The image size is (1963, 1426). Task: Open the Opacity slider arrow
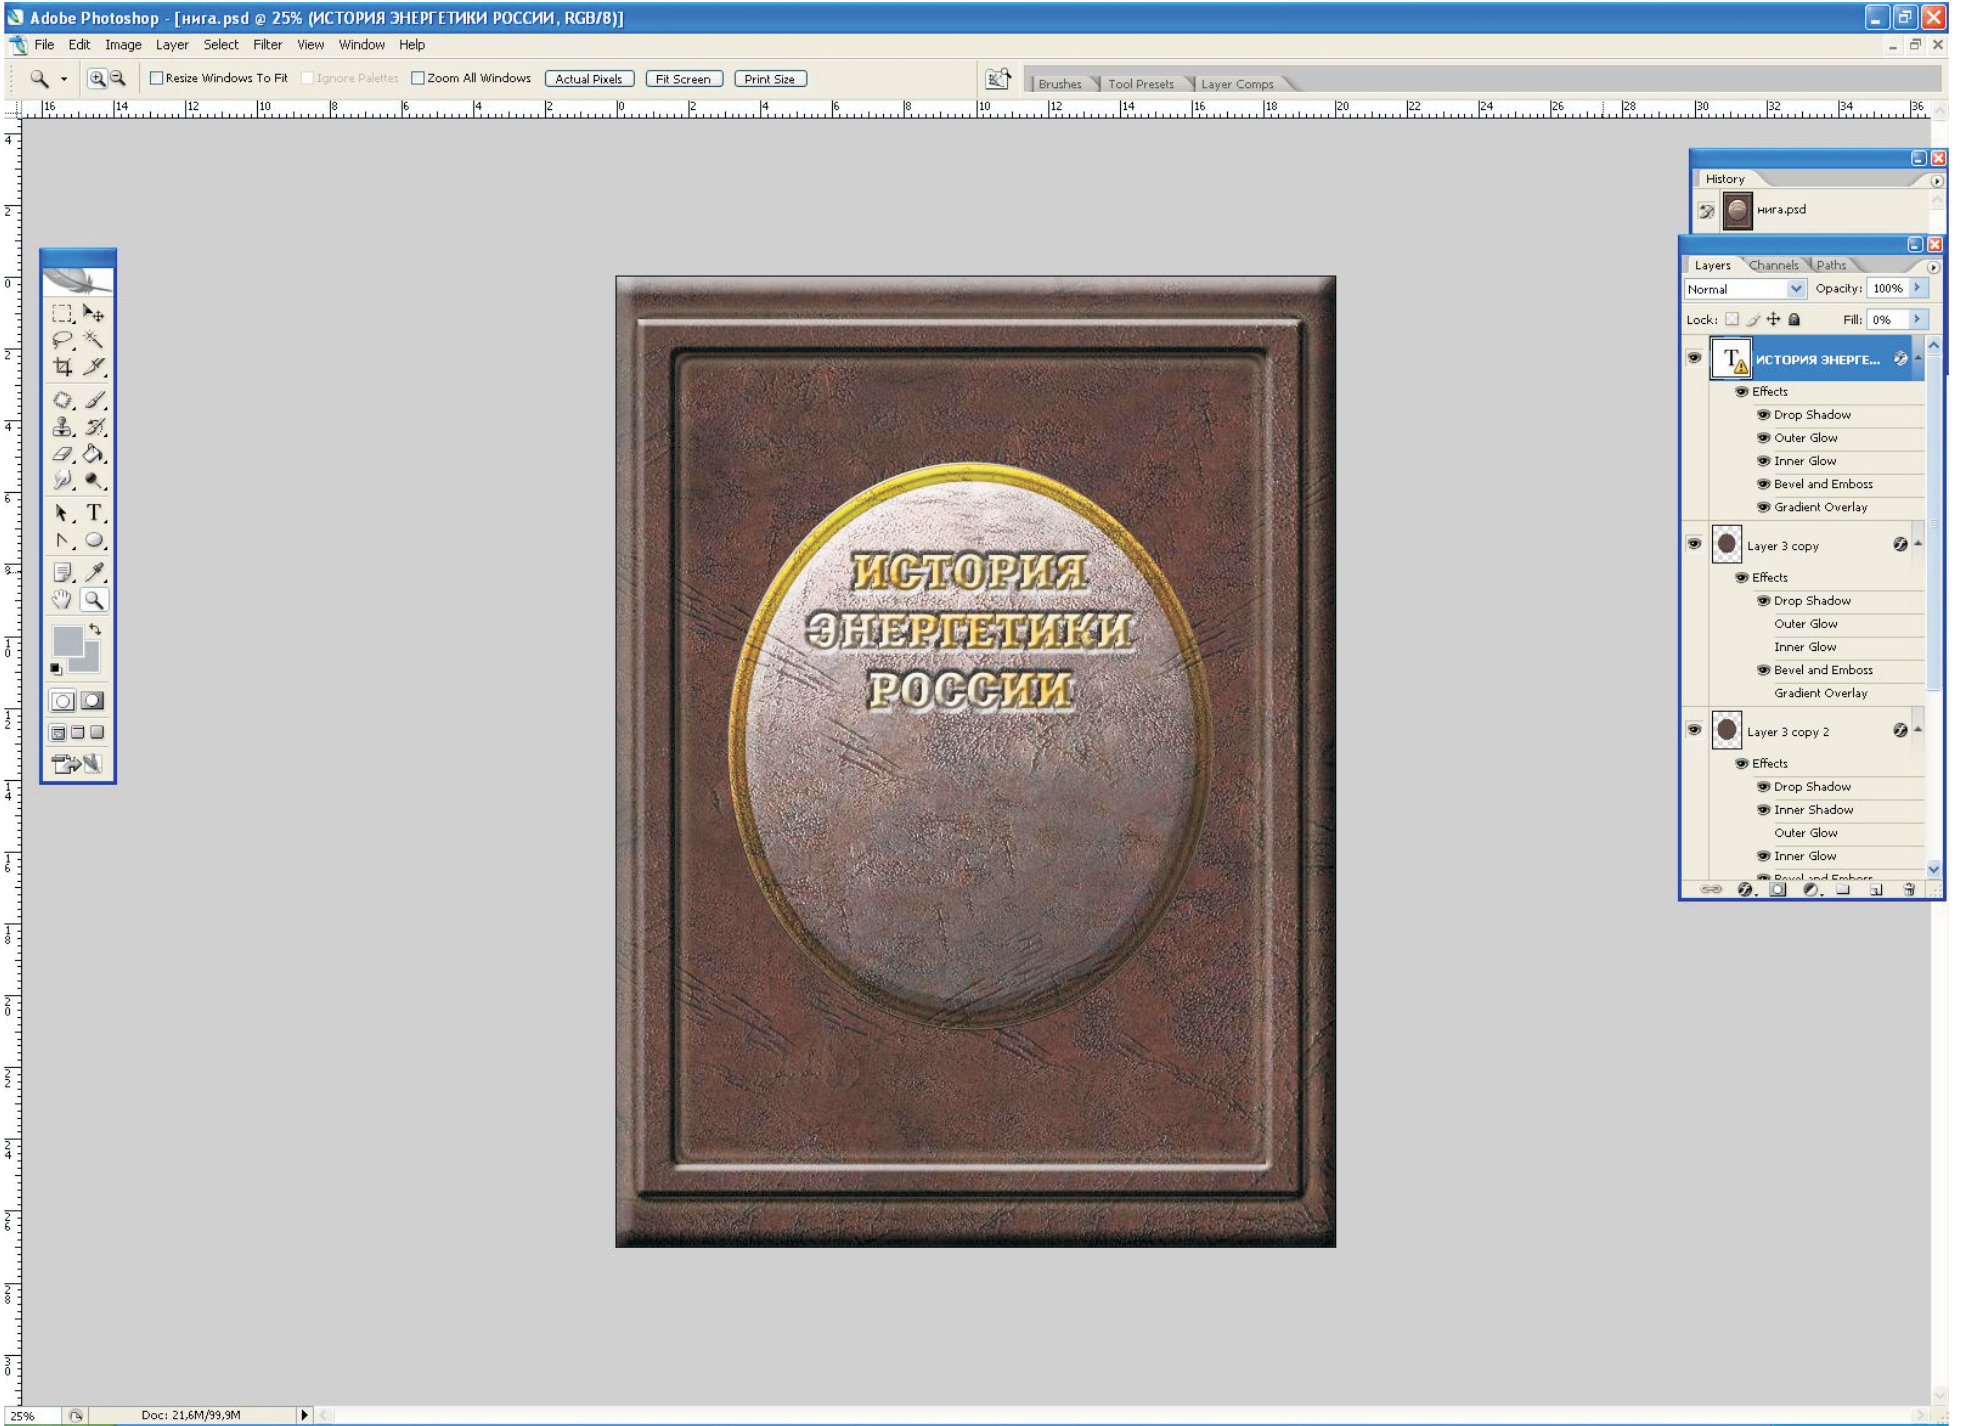tap(1916, 288)
